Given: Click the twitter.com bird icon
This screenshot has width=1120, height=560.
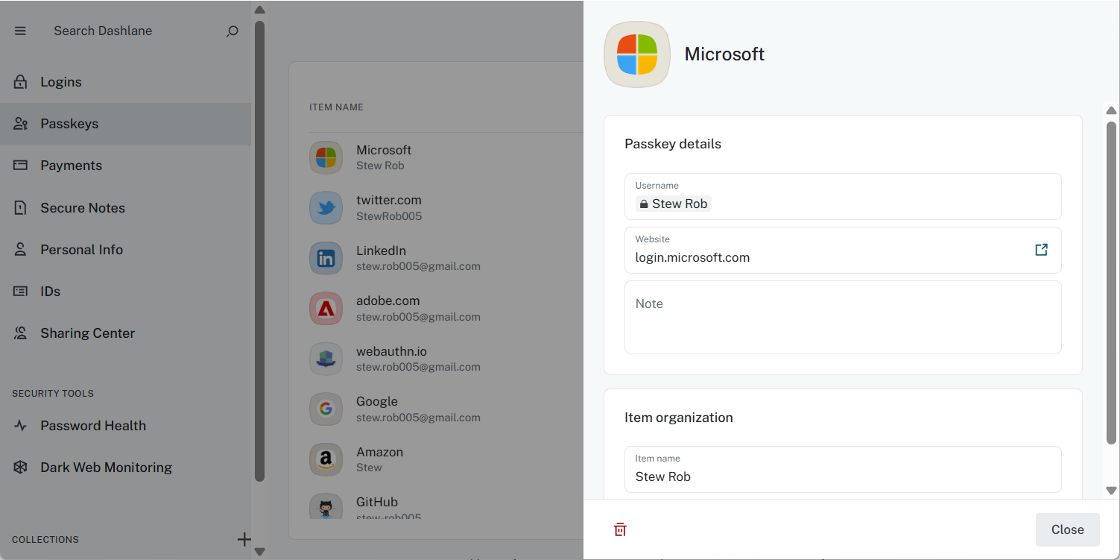Looking at the screenshot, I should click(326, 208).
